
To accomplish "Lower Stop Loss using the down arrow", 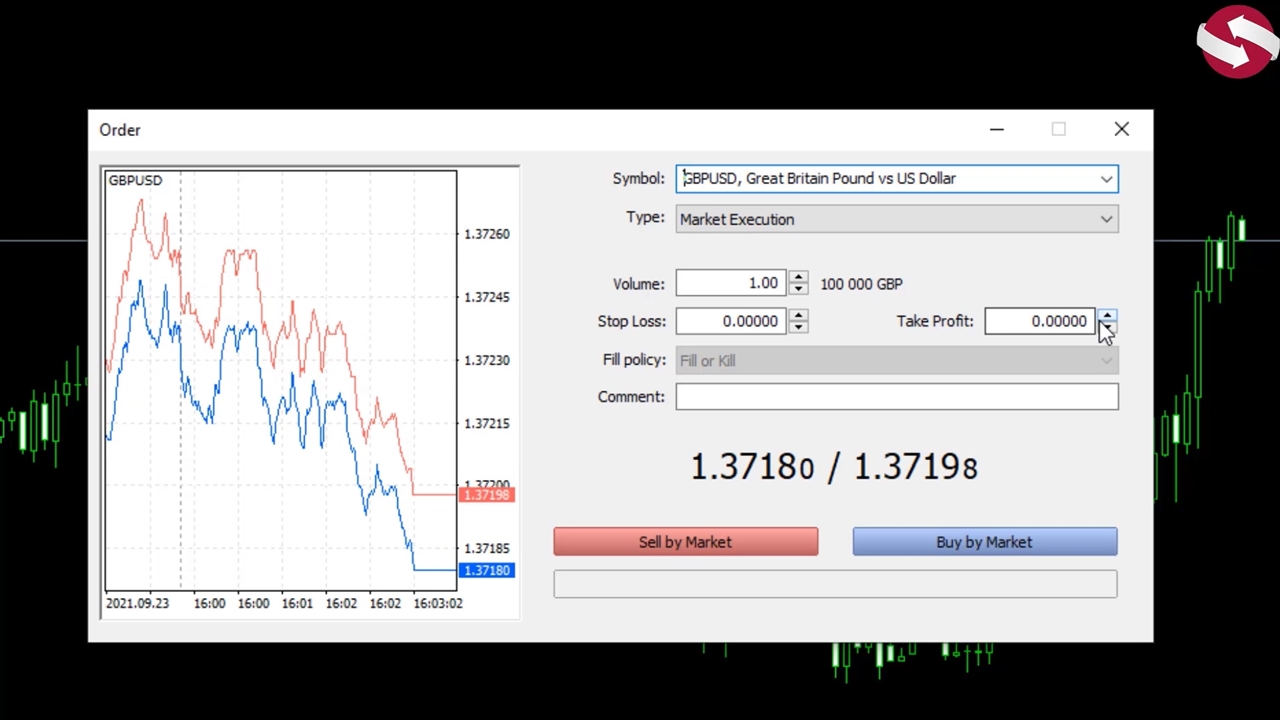I will pyautogui.click(x=798, y=327).
